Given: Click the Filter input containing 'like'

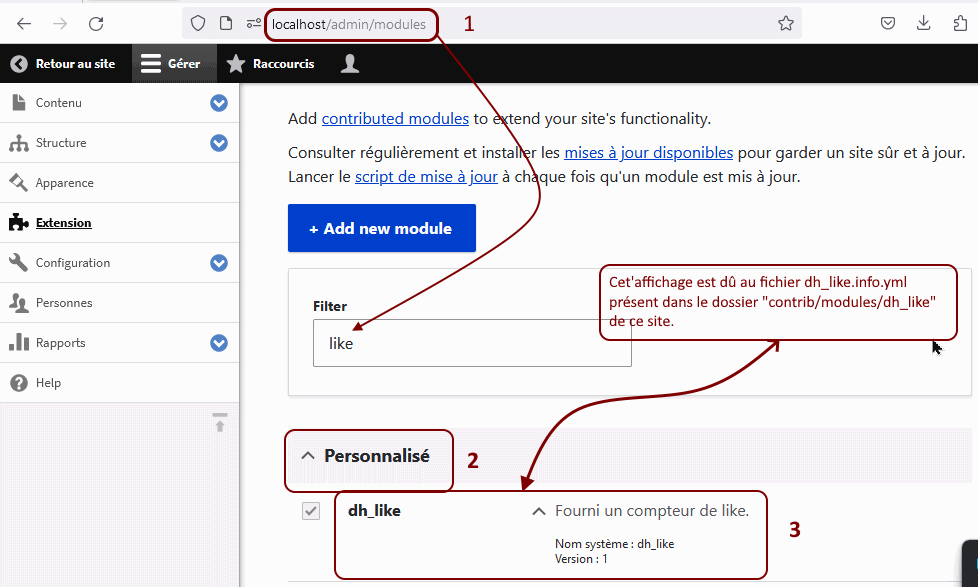Looking at the screenshot, I should coord(470,343).
